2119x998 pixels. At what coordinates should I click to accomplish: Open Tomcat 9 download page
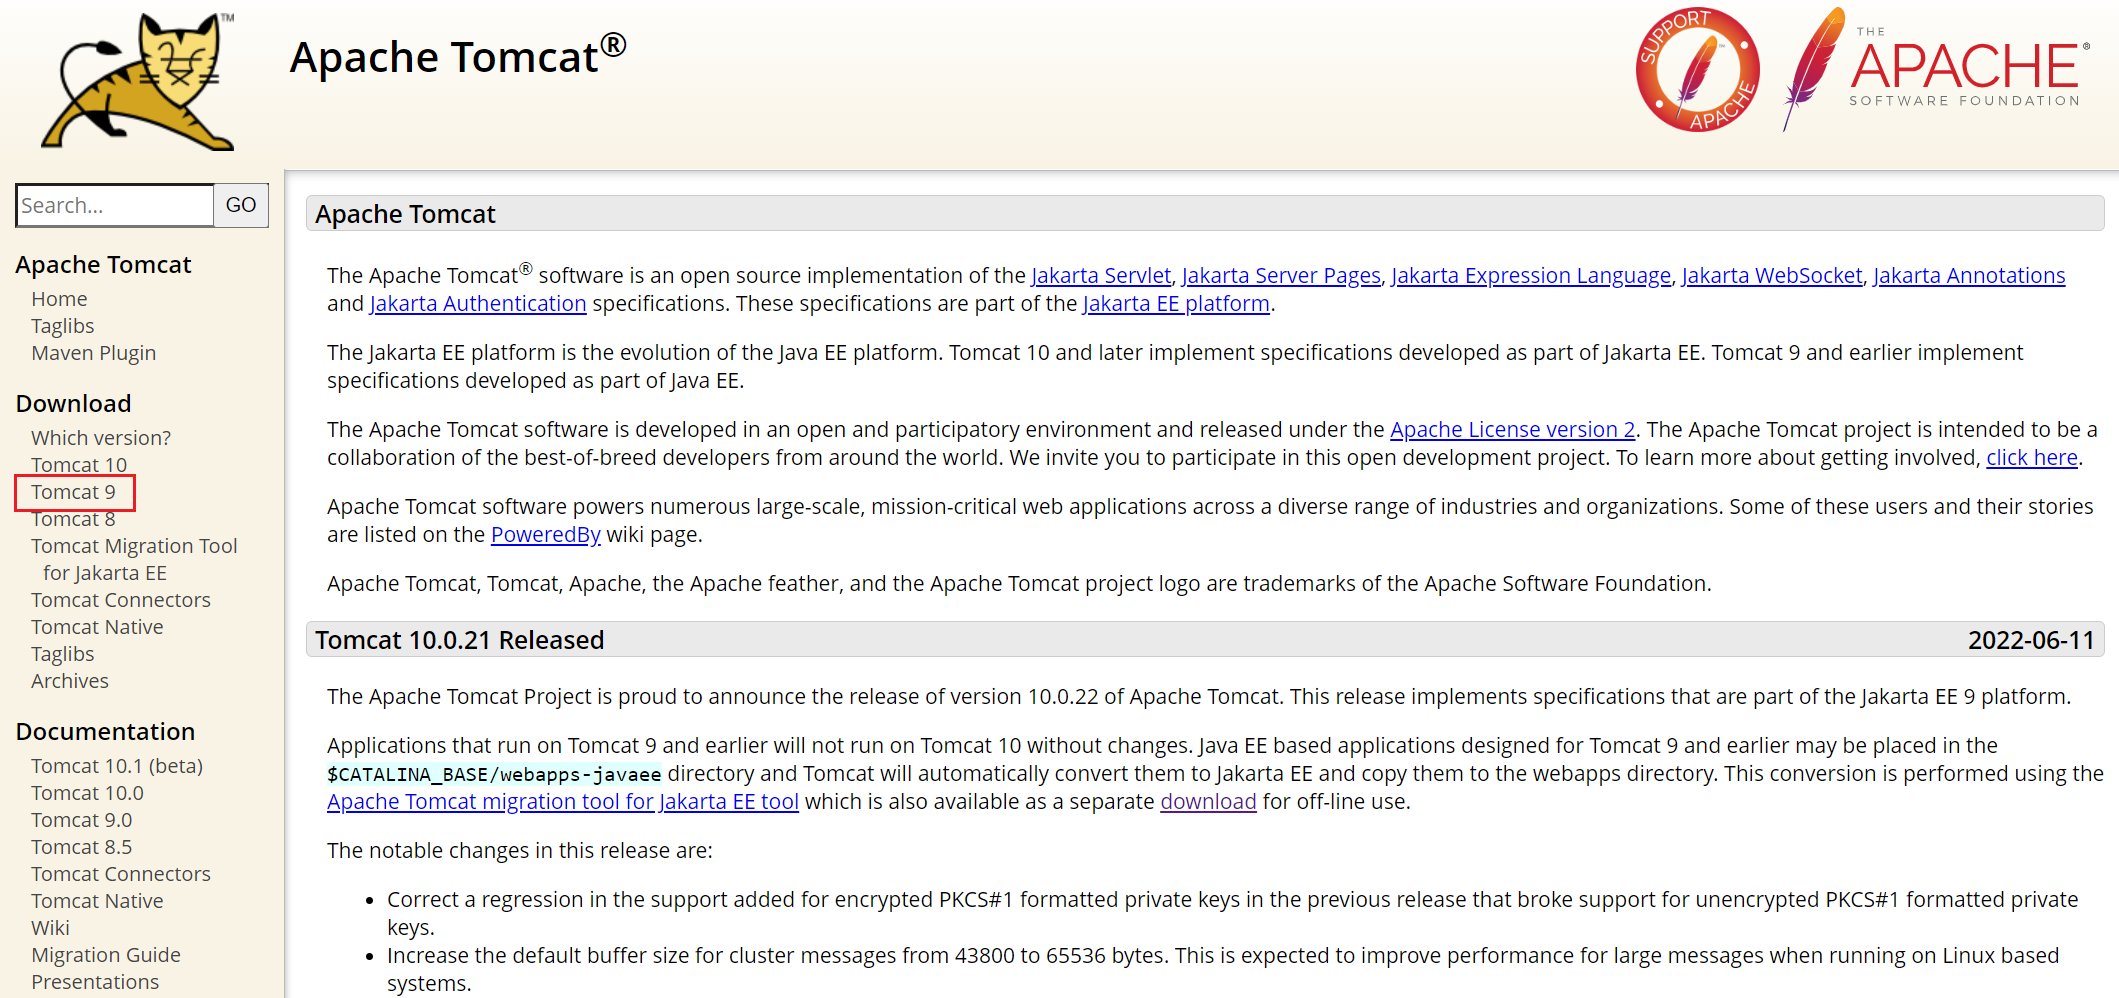coord(73,492)
